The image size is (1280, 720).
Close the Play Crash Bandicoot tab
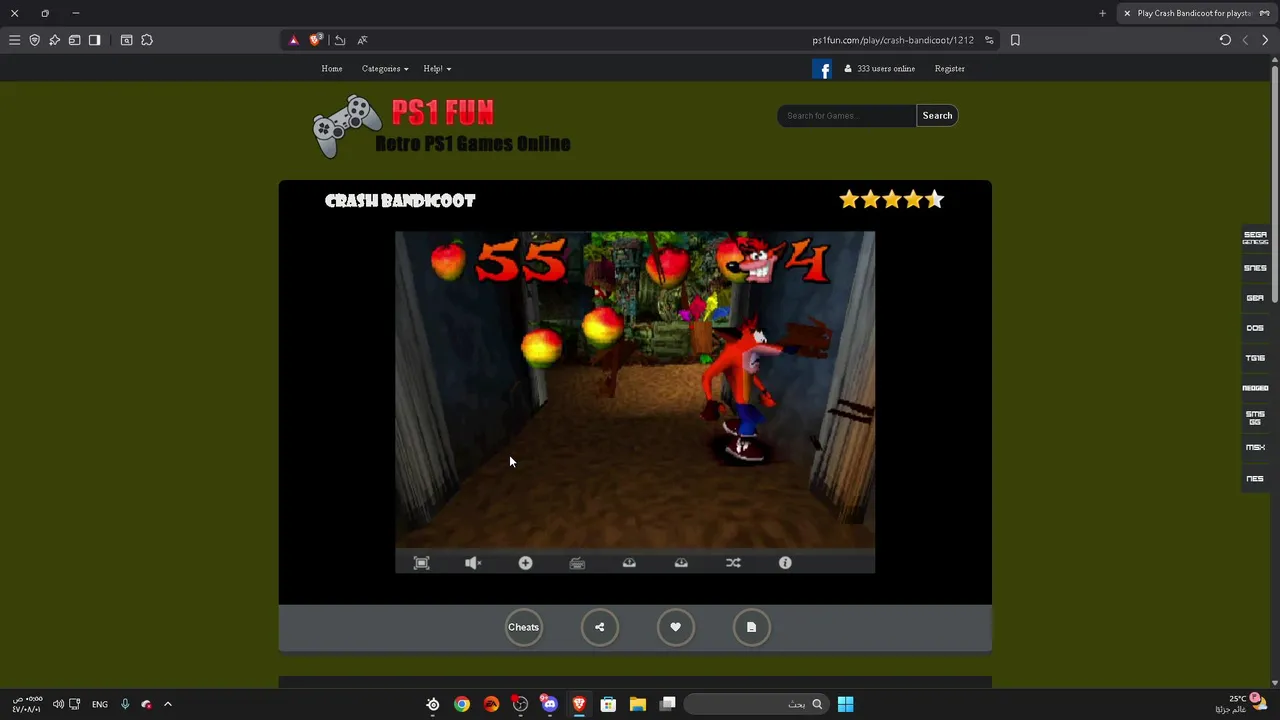pos(1127,13)
